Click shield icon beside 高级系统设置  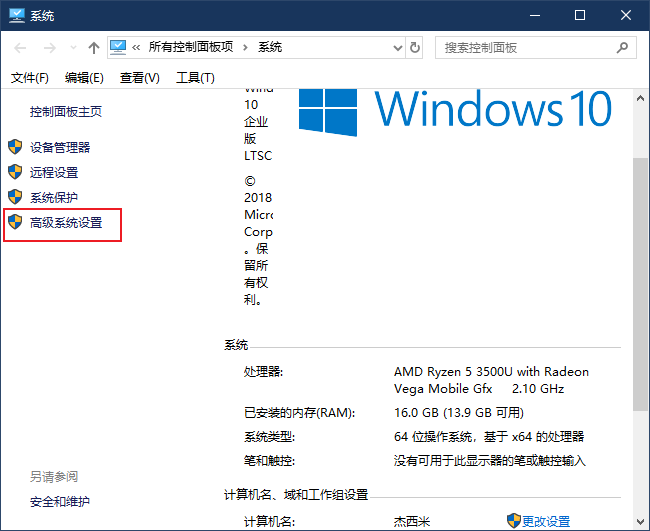[15, 222]
